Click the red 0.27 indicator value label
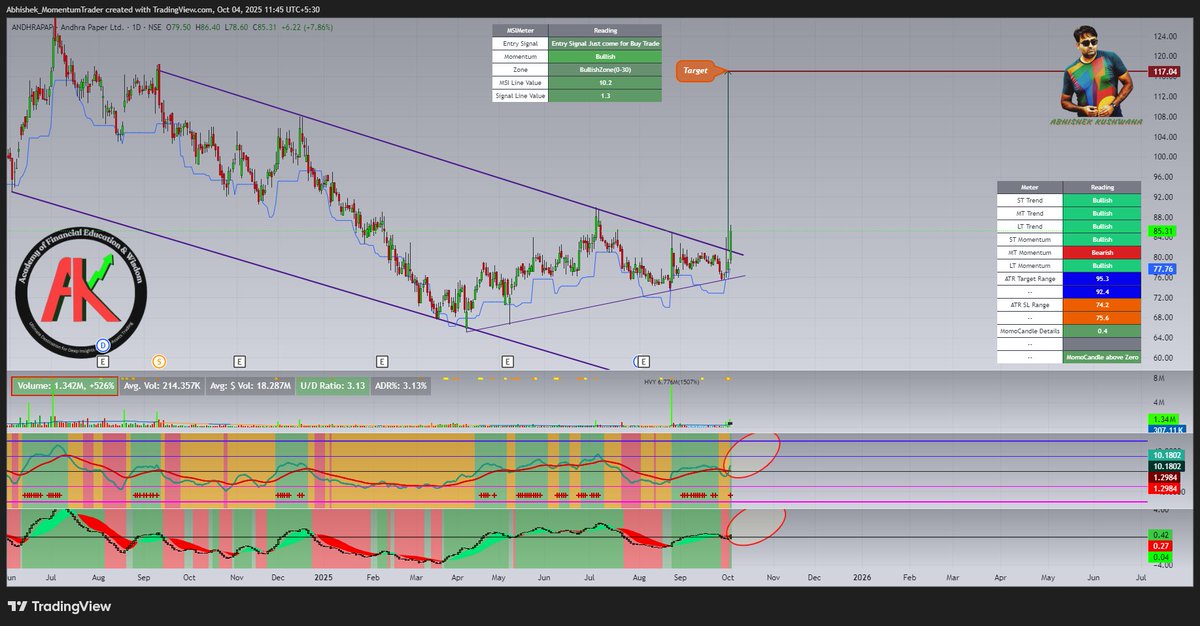Viewport: 1200px width, 626px height. [x=1160, y=547]
